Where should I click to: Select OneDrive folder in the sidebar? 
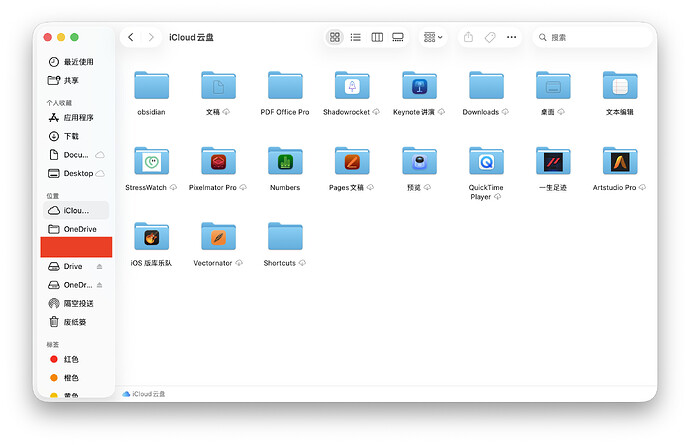[76, 229]
